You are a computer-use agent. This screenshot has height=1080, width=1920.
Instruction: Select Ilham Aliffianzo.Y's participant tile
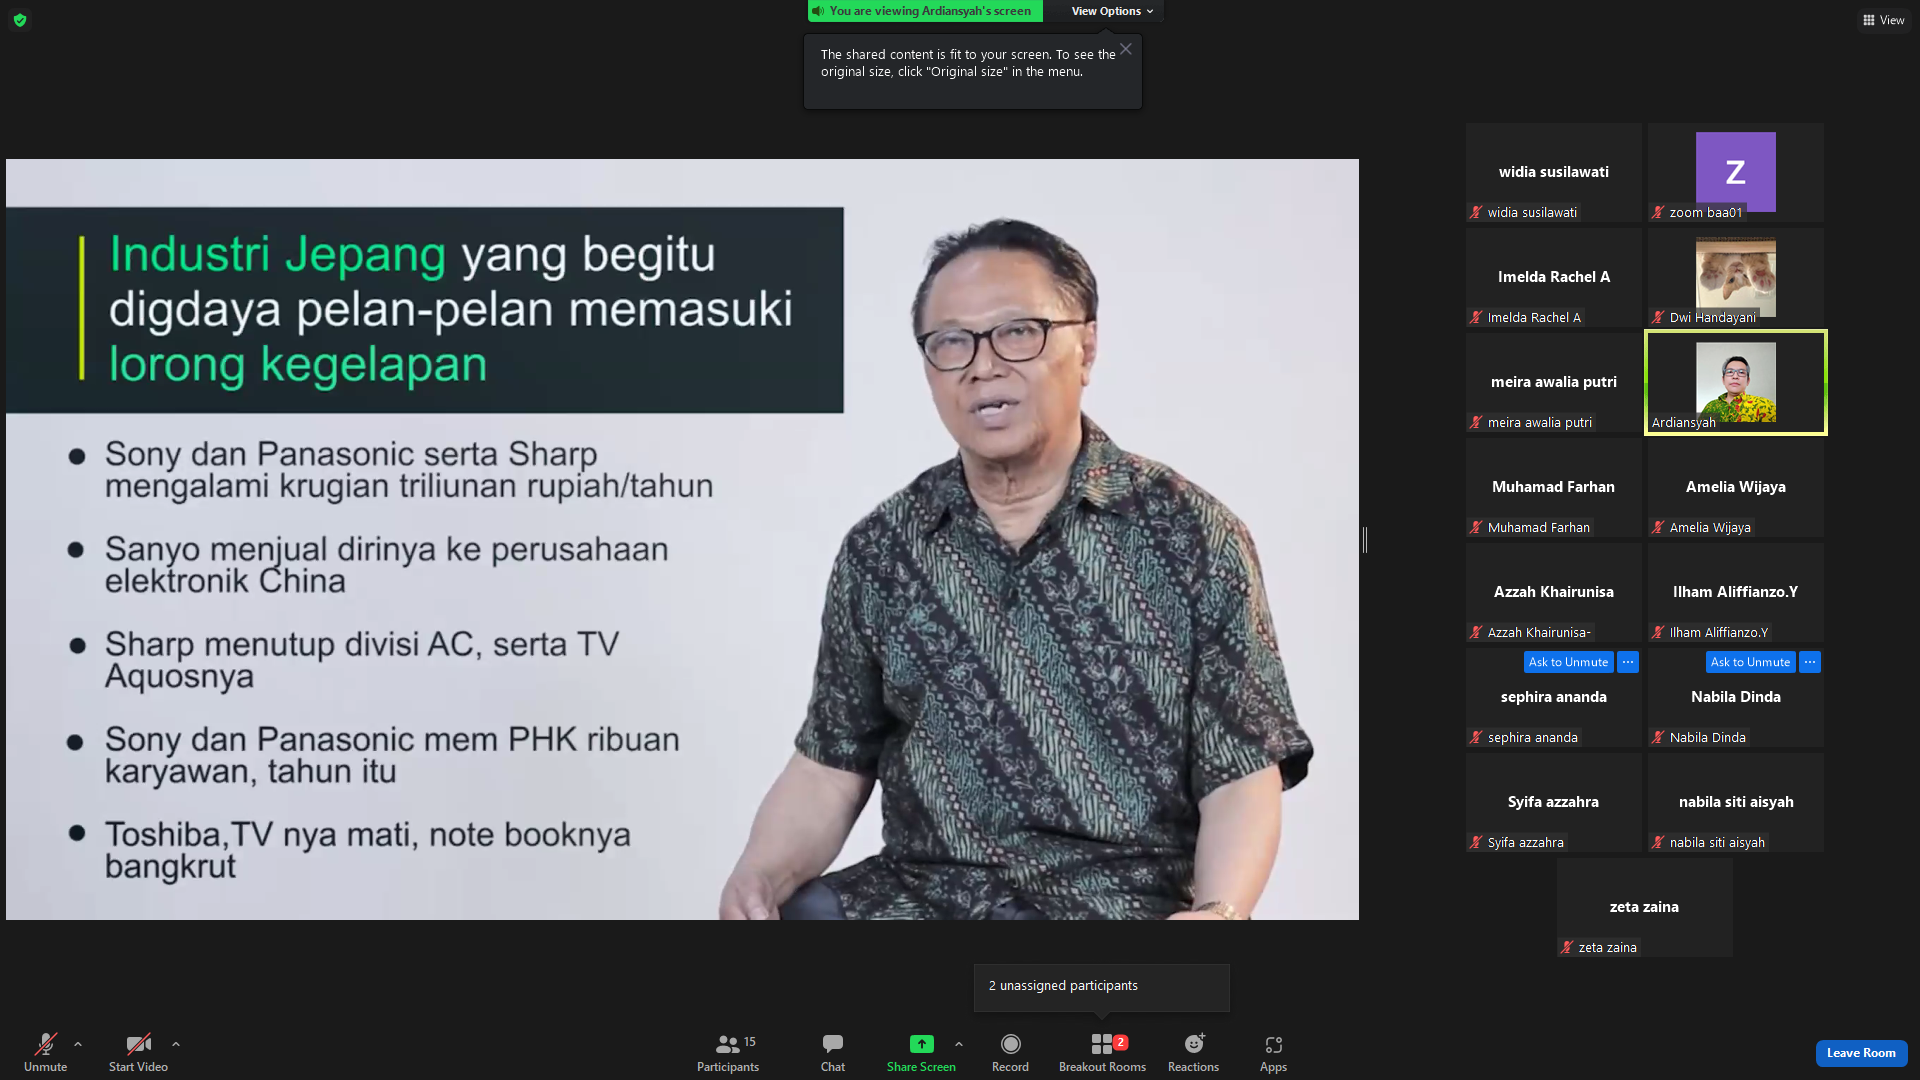click(1736, 592)
